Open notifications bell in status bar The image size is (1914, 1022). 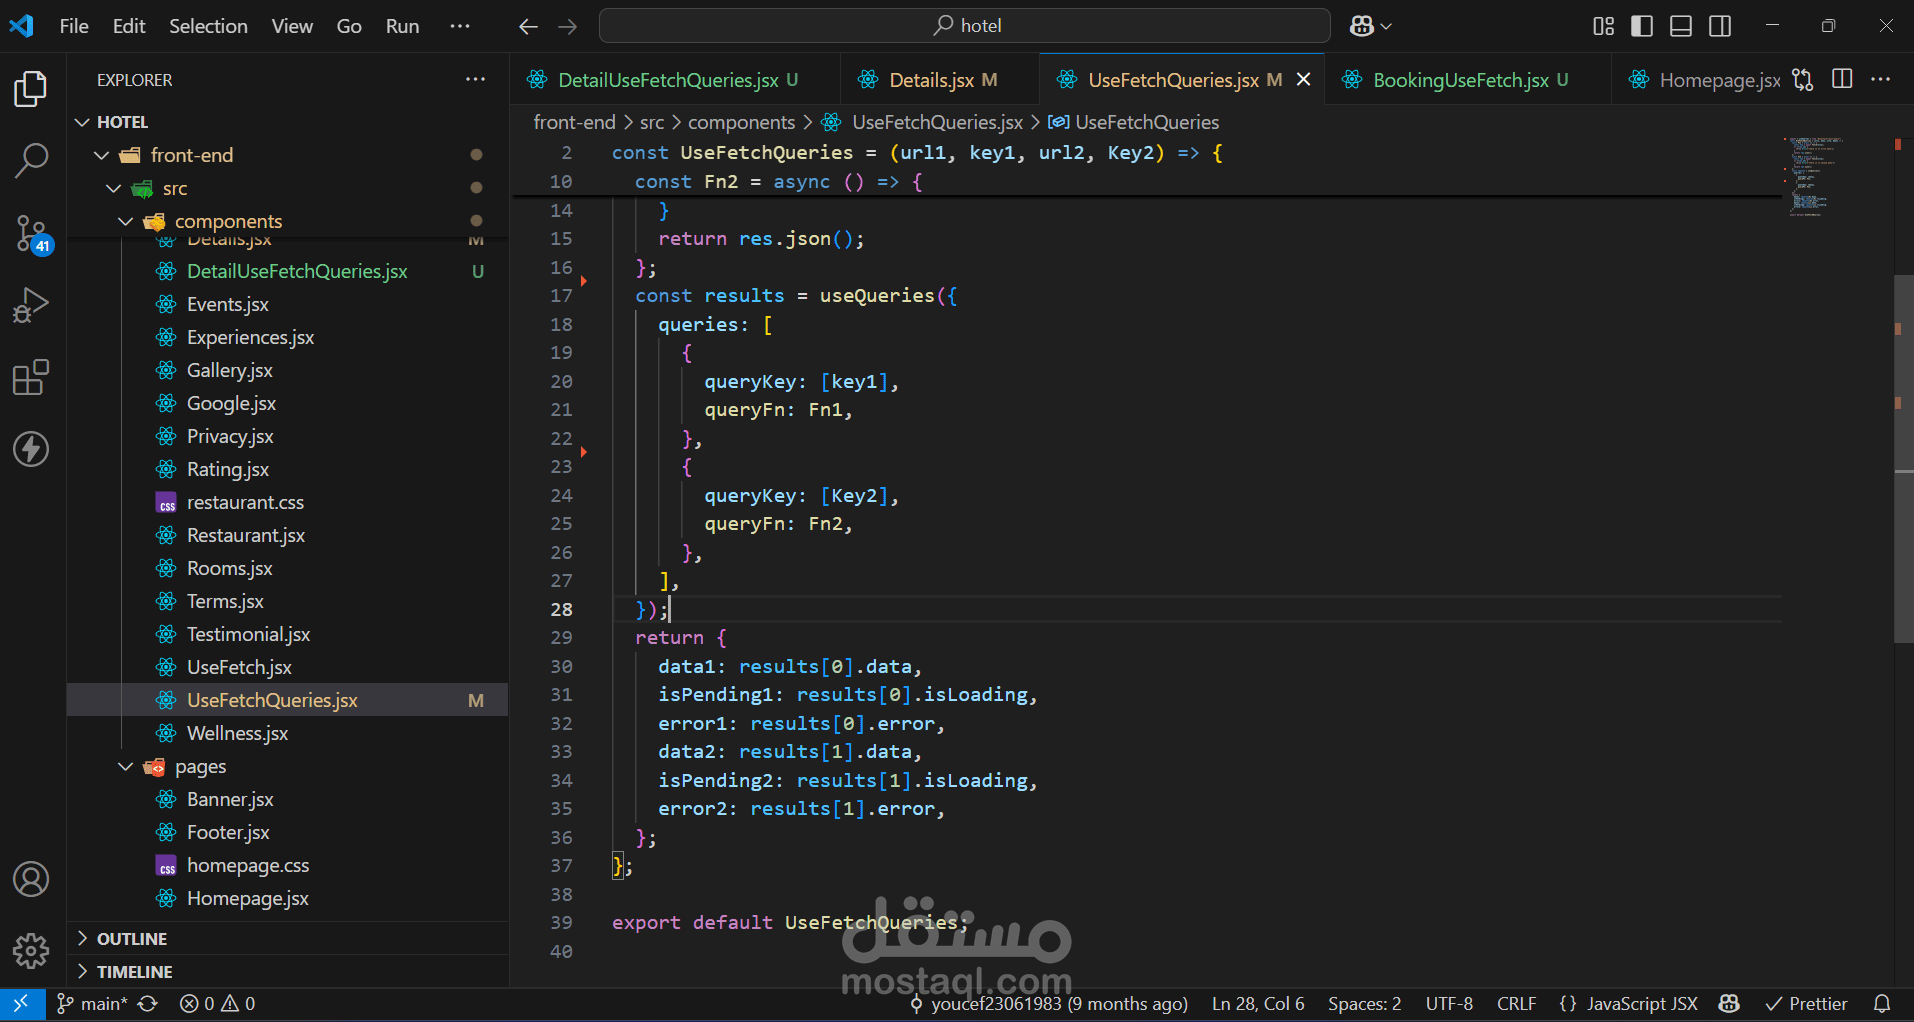(1882, 1004)
